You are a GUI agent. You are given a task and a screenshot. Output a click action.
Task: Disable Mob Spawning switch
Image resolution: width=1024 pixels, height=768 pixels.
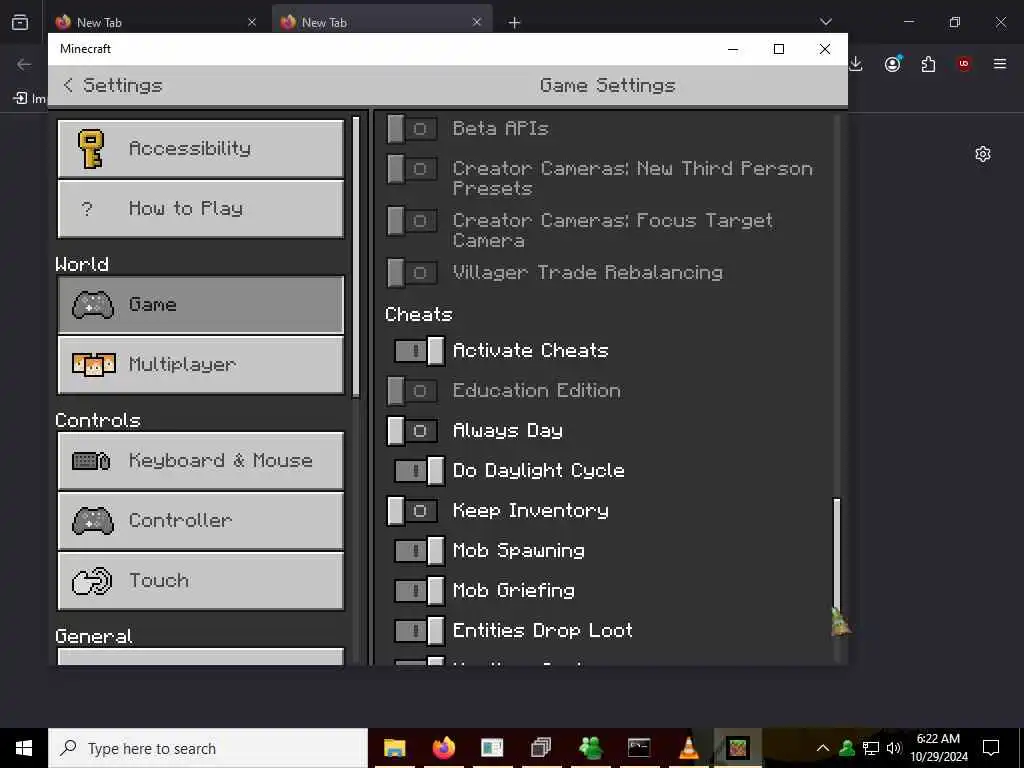tap(419, 551)
